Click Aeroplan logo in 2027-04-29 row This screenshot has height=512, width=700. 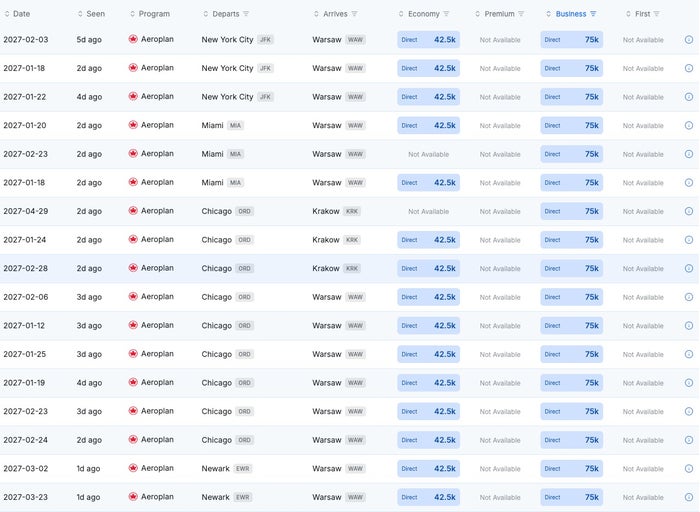coord(133,211)
